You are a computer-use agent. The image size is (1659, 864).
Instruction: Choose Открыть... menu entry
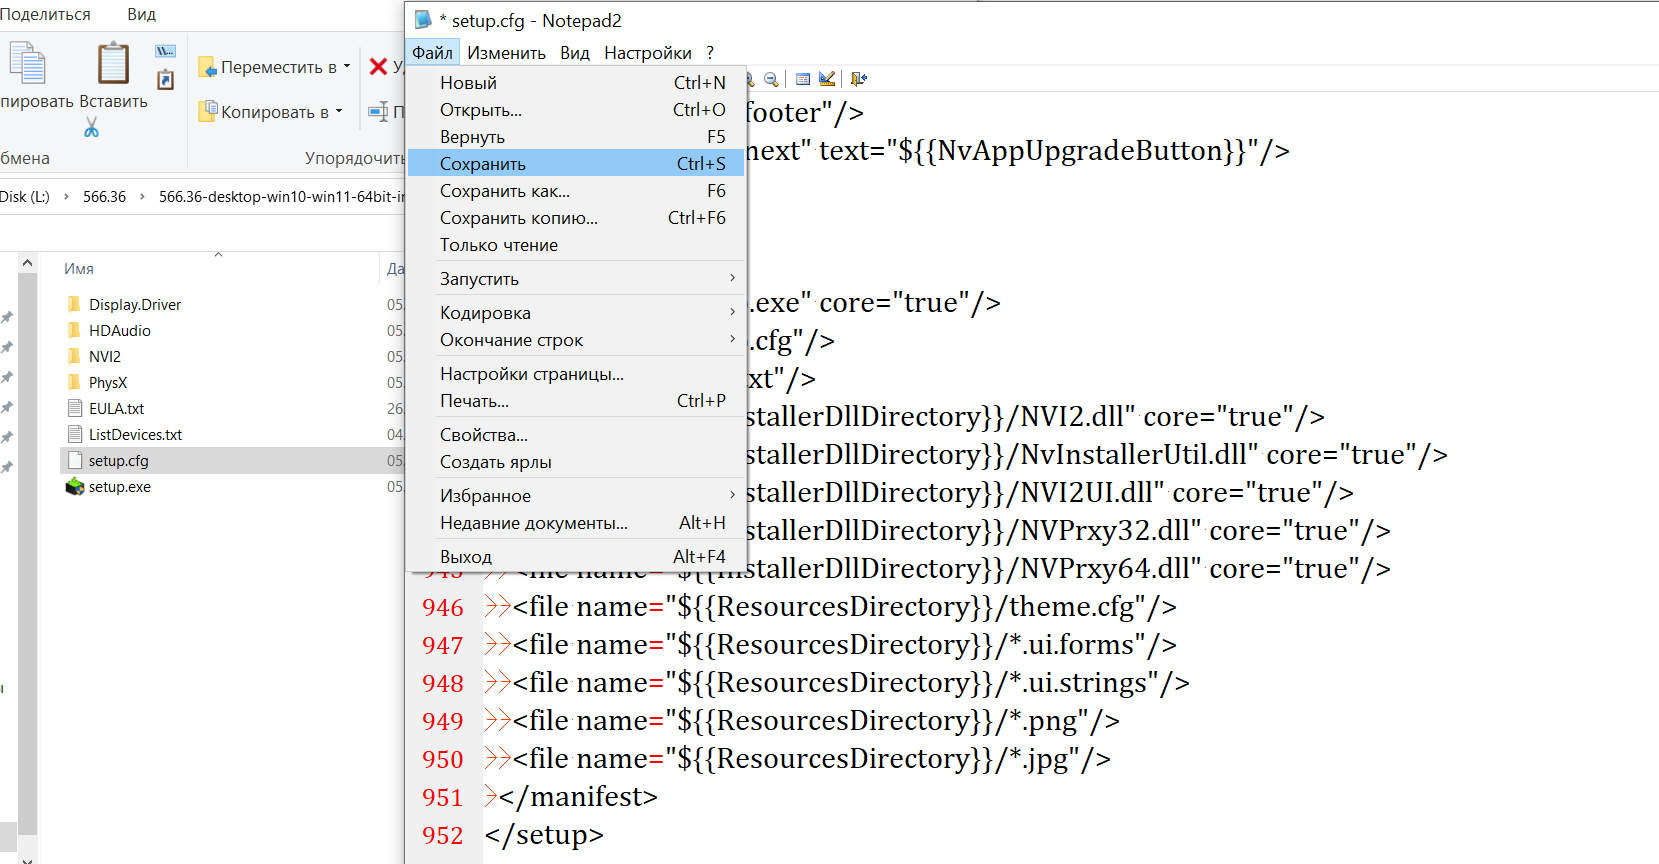click(577, 109)
